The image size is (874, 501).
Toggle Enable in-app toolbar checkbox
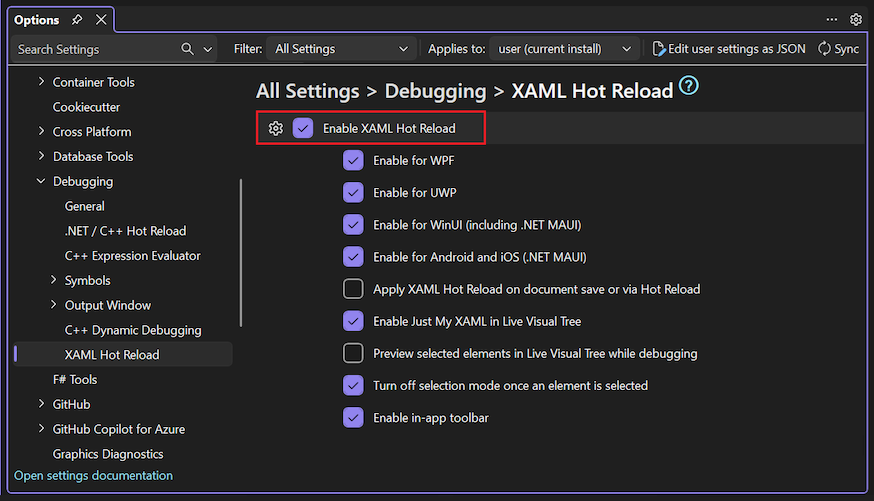click(x=353, y=417)
